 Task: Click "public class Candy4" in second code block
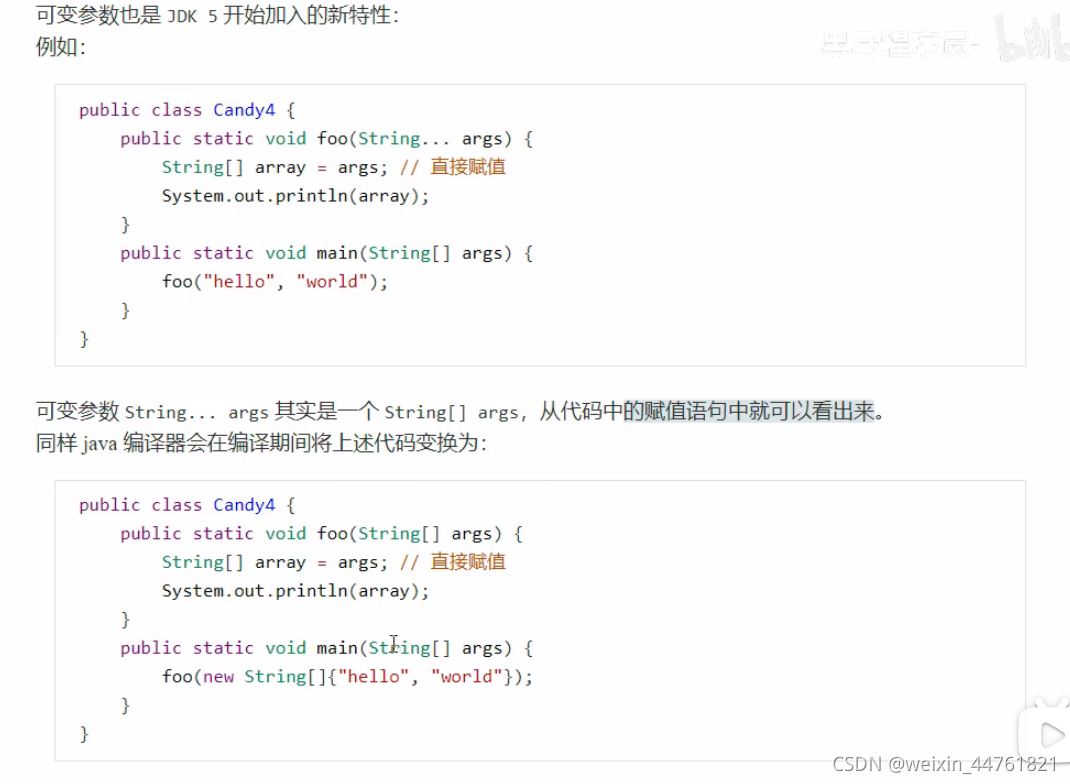tap(187, 505)
